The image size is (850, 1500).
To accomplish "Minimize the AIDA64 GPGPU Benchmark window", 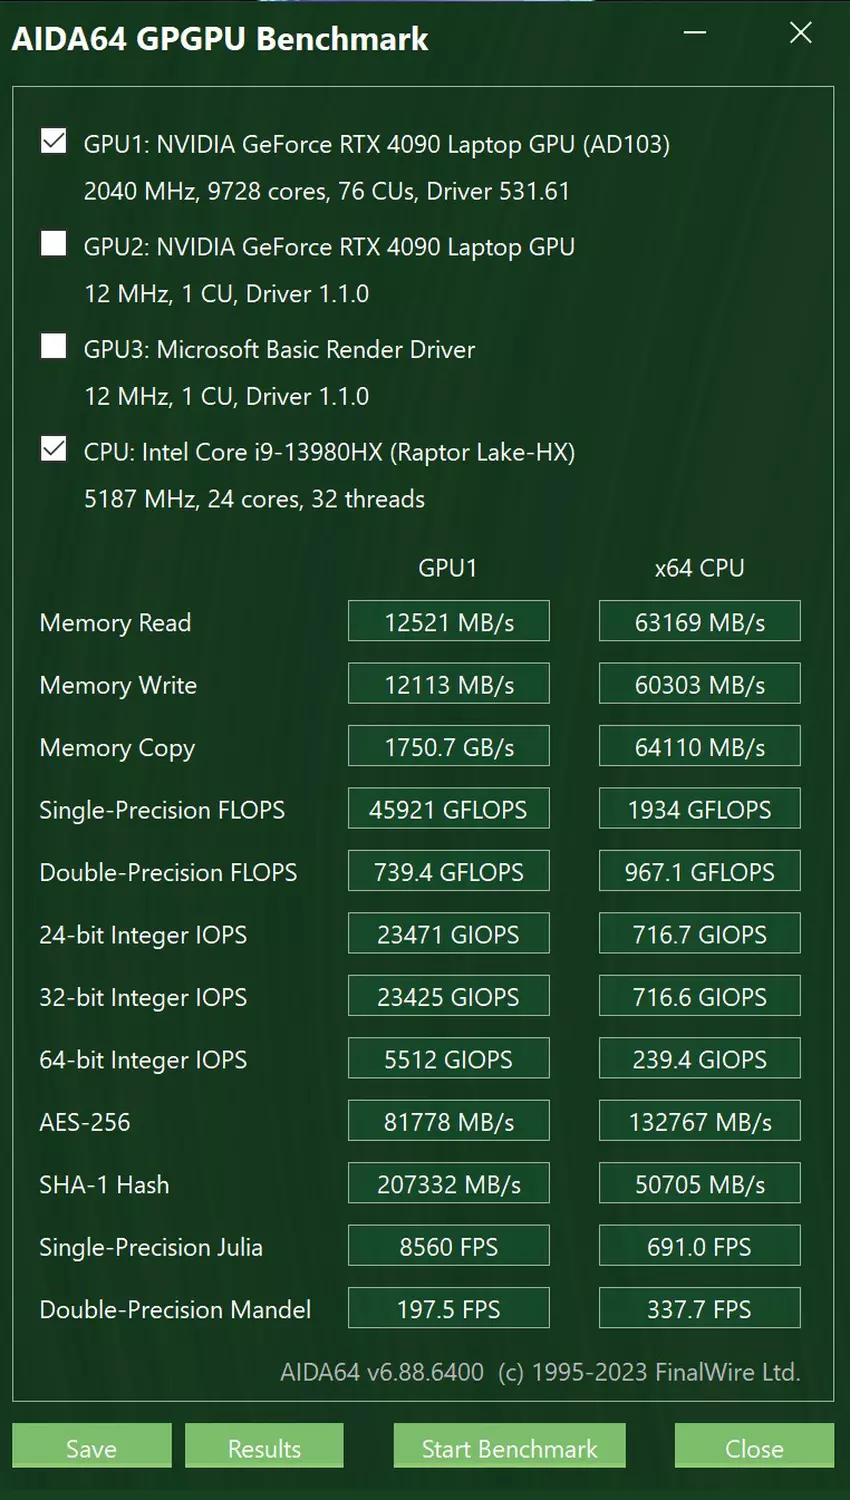I will pos(695,33).
